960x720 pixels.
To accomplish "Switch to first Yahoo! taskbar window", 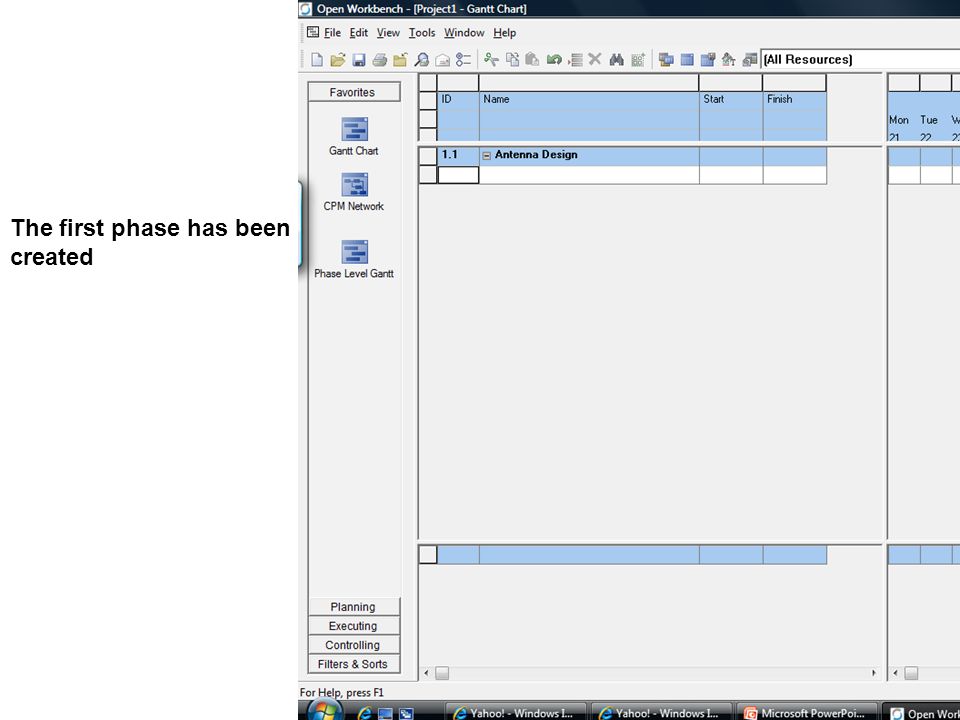I will [x=516, y=713].
